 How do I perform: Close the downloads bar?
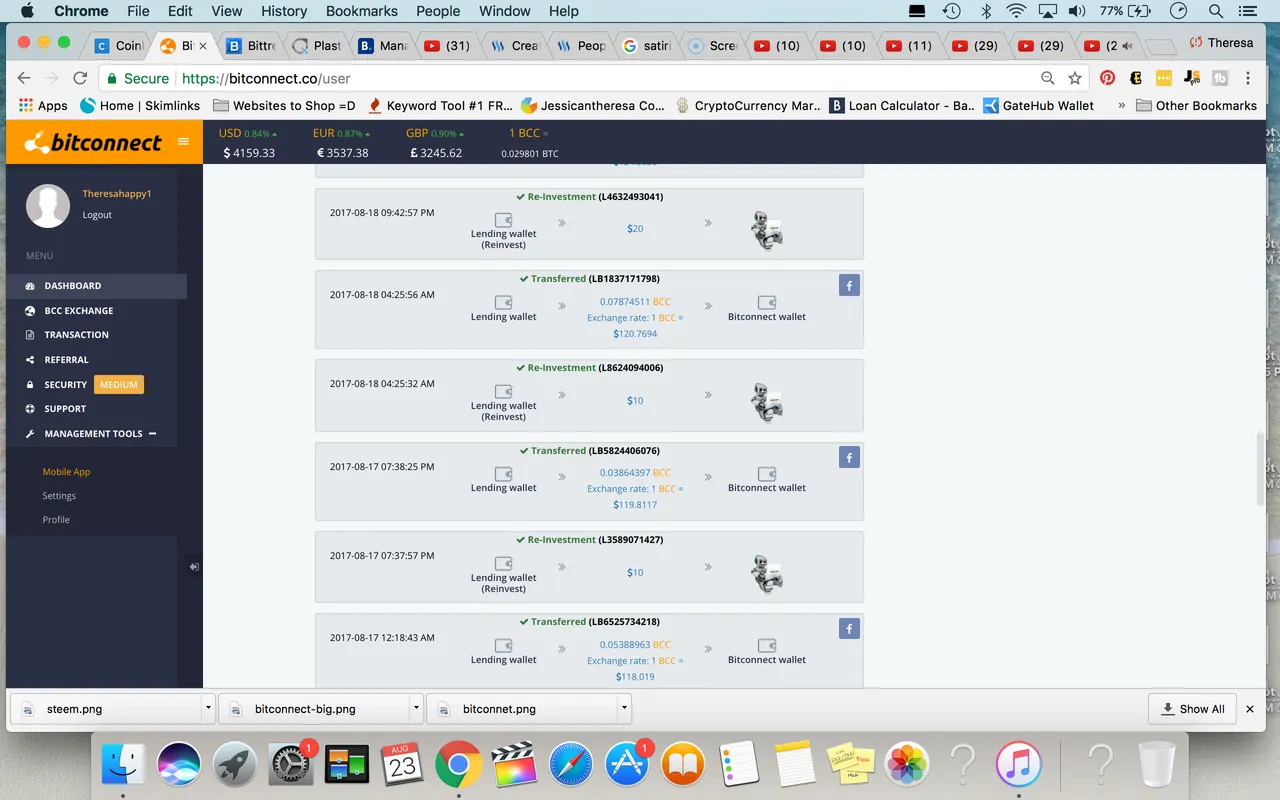click(x=1249, y=708)
